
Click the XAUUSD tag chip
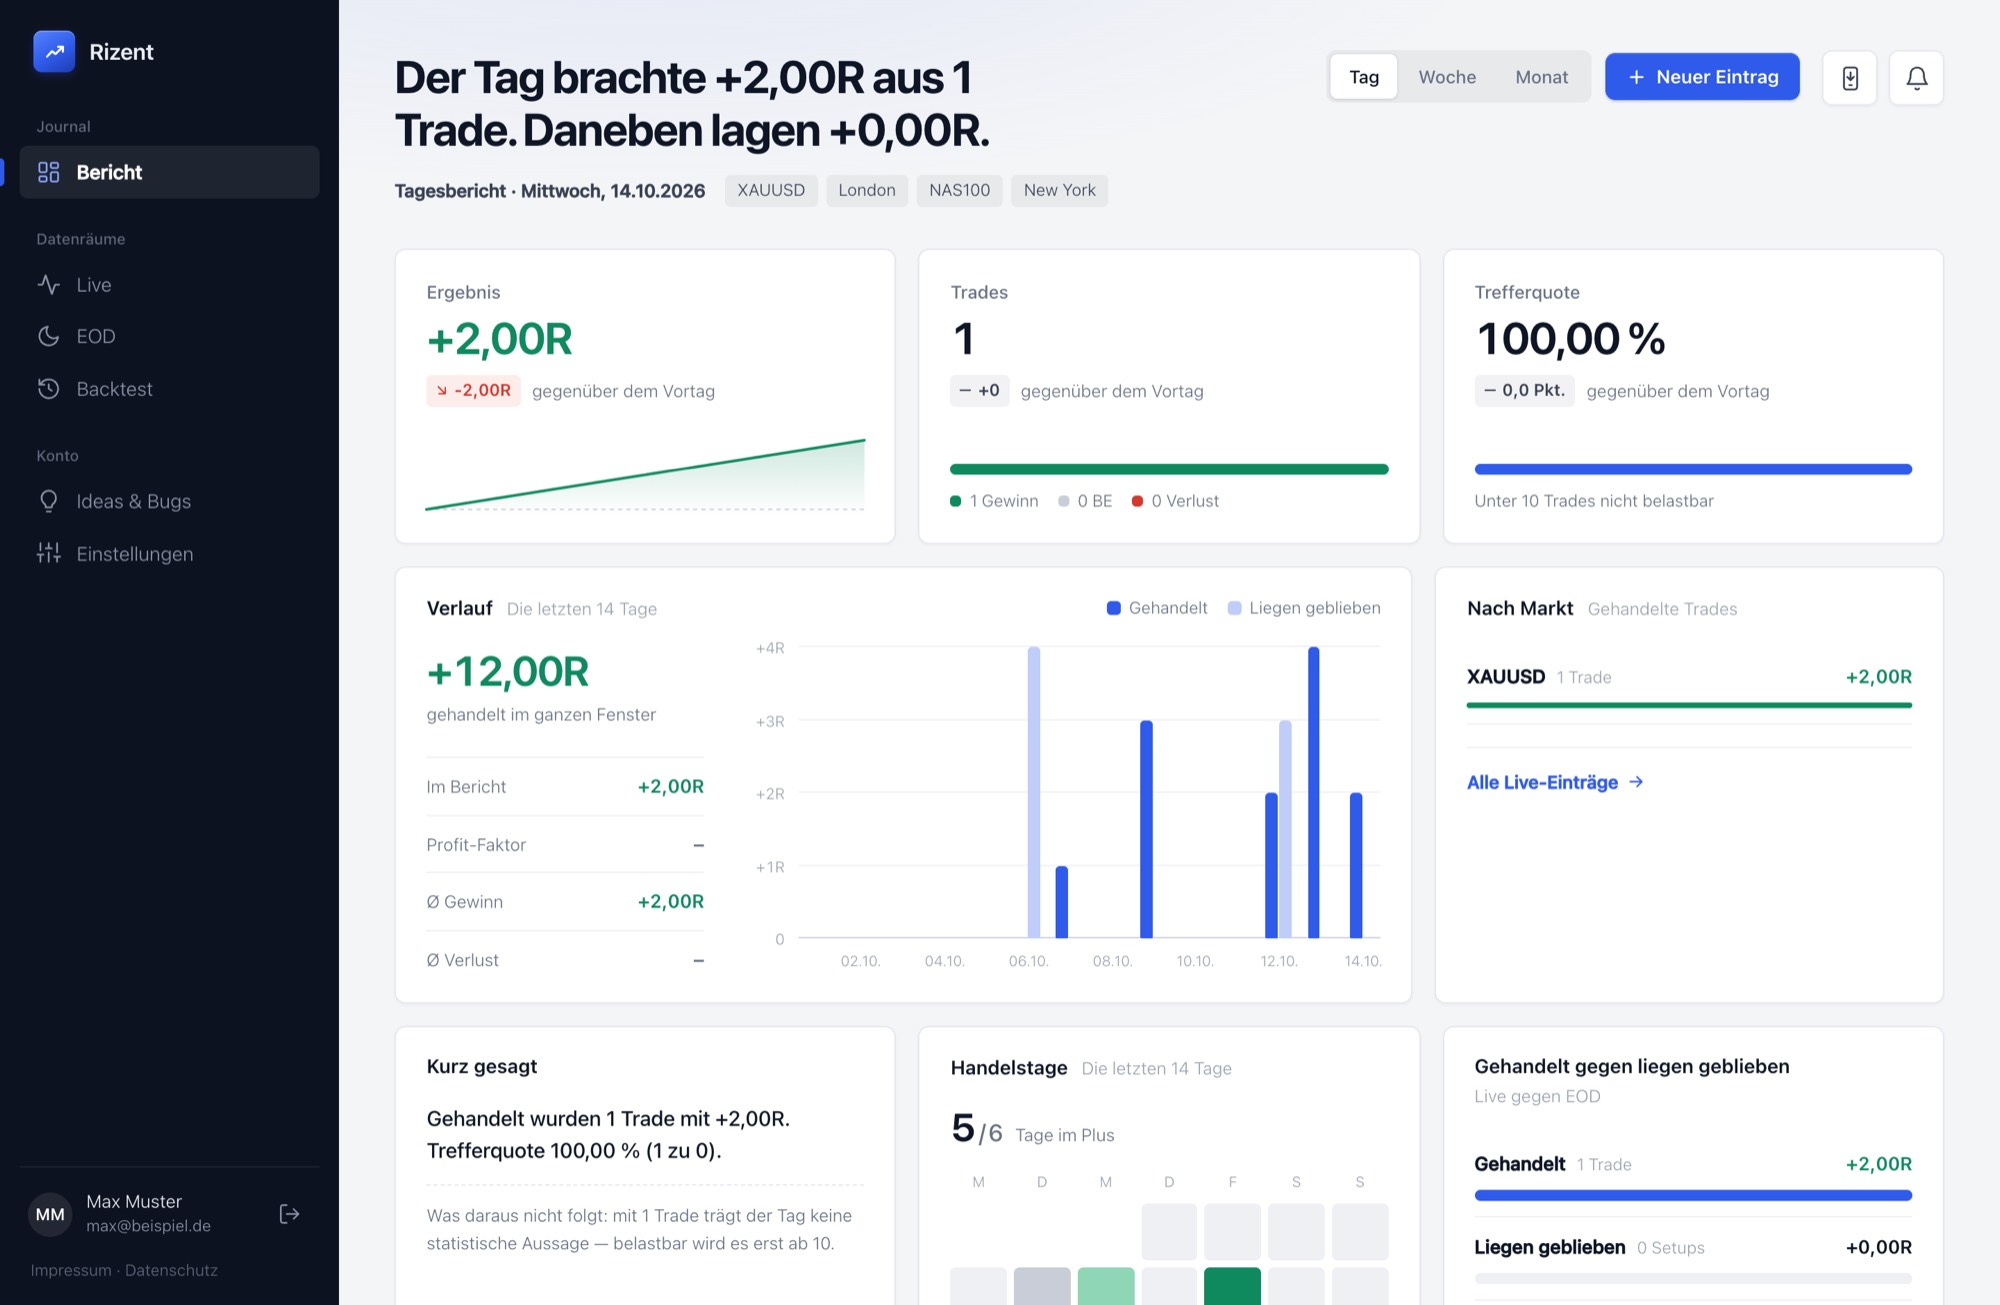[x=771, y=190]
